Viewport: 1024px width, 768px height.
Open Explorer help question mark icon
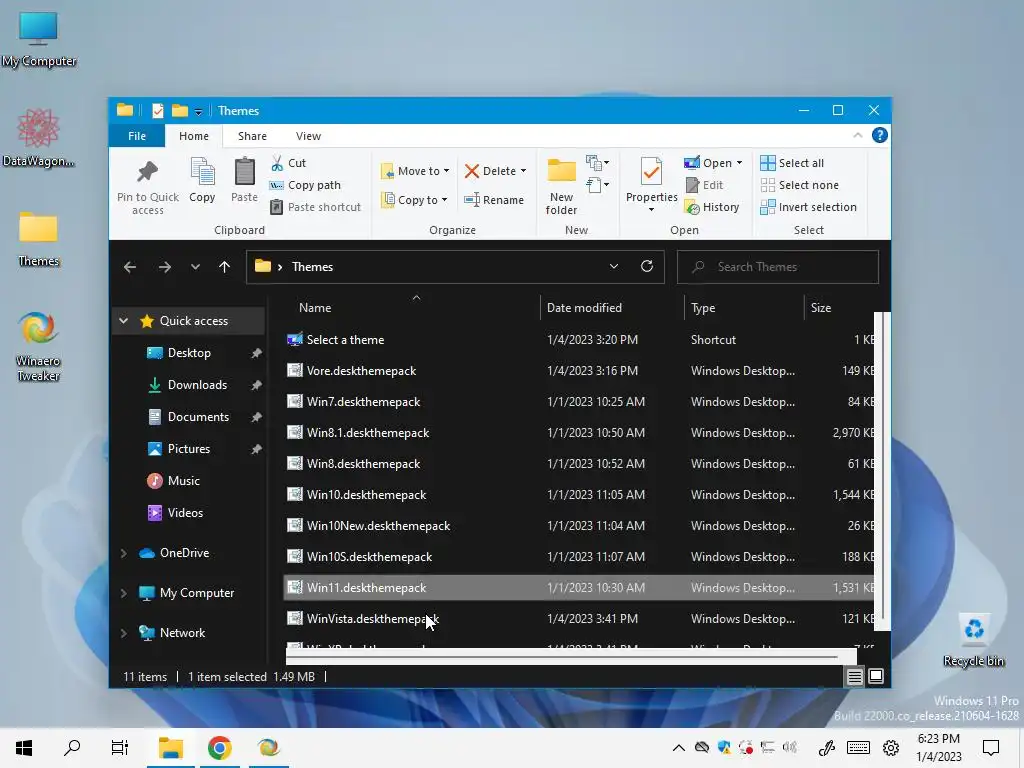click(x=880, y=135)
